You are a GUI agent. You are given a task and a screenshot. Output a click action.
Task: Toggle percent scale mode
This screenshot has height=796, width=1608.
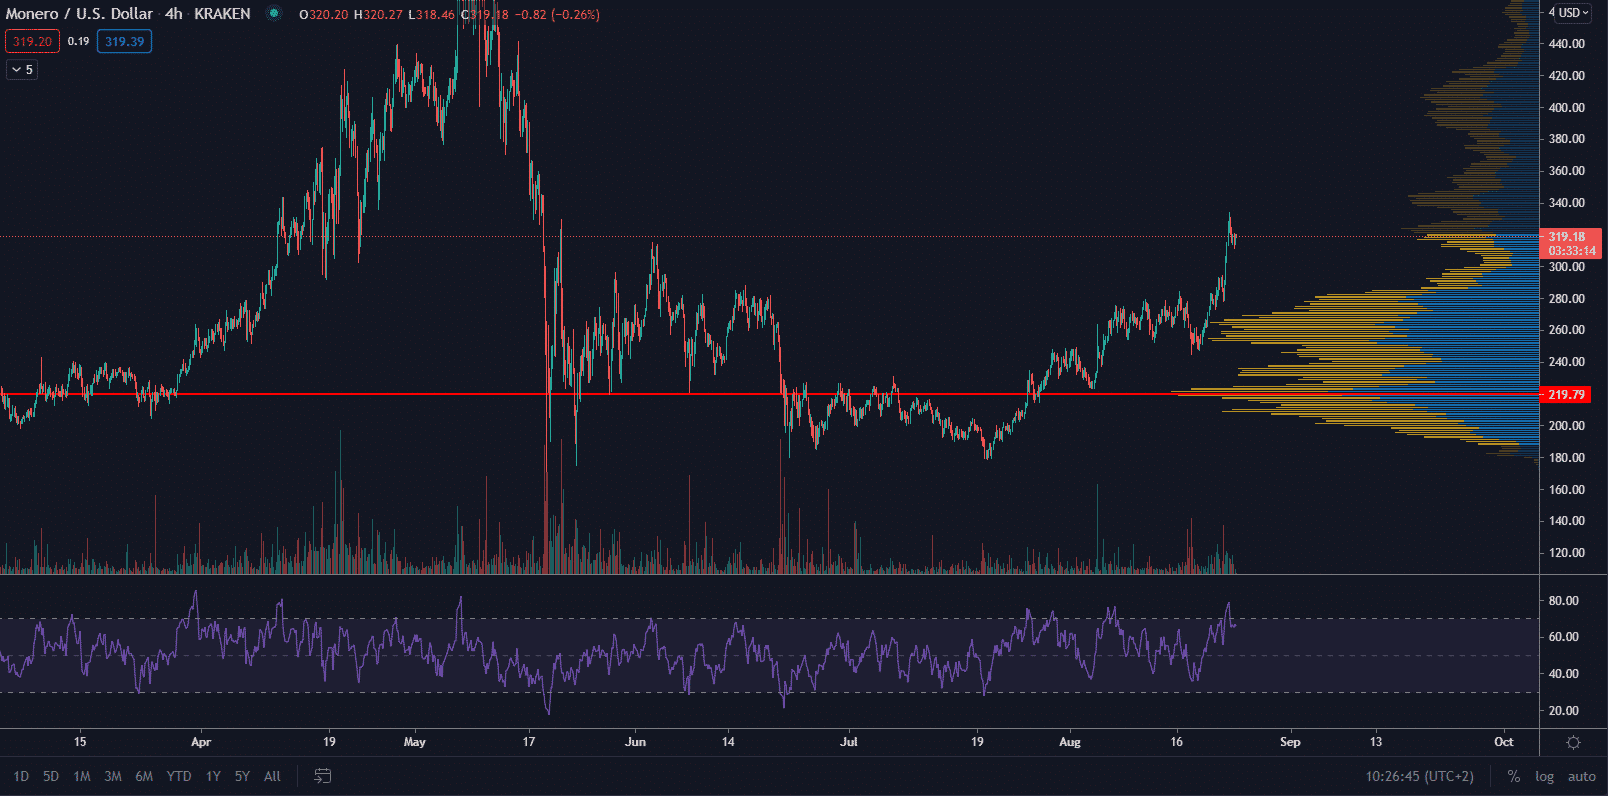pos(1513,776)
